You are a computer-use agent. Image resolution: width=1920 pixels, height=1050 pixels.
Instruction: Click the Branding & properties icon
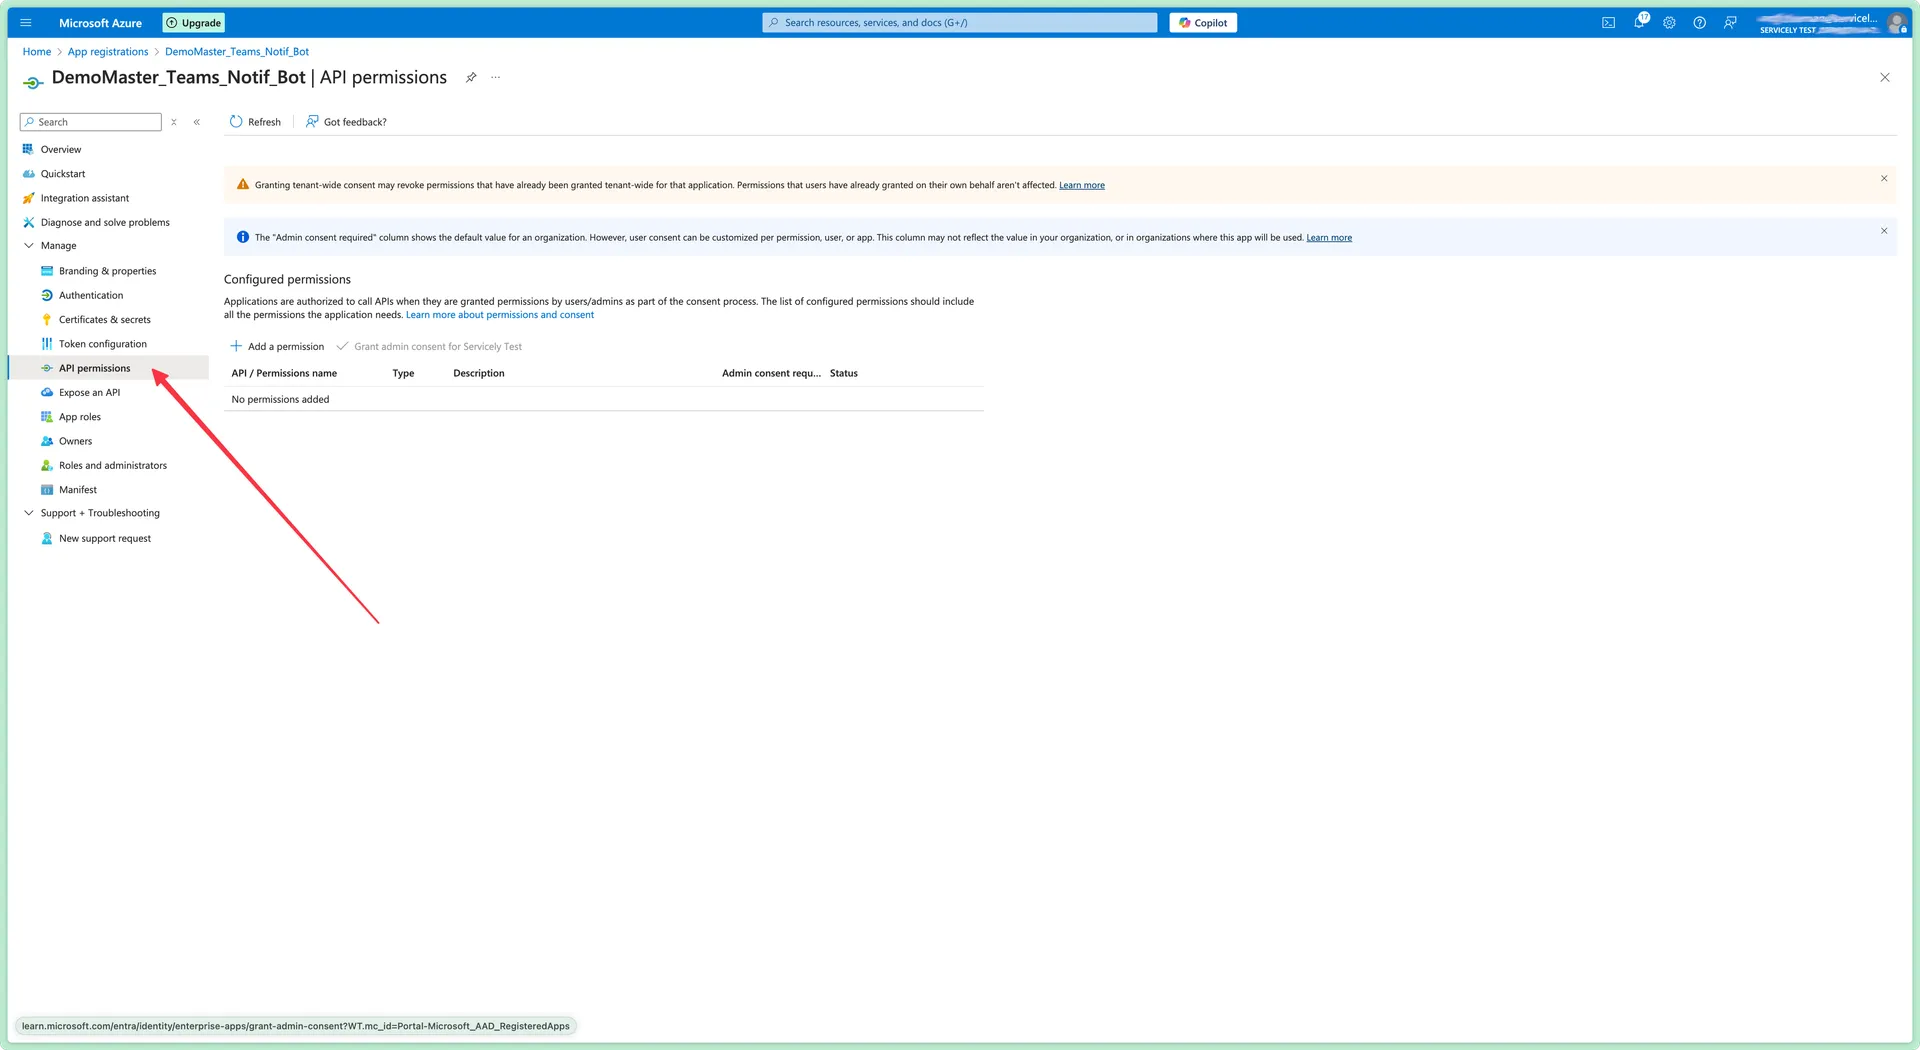click(47, 271)
